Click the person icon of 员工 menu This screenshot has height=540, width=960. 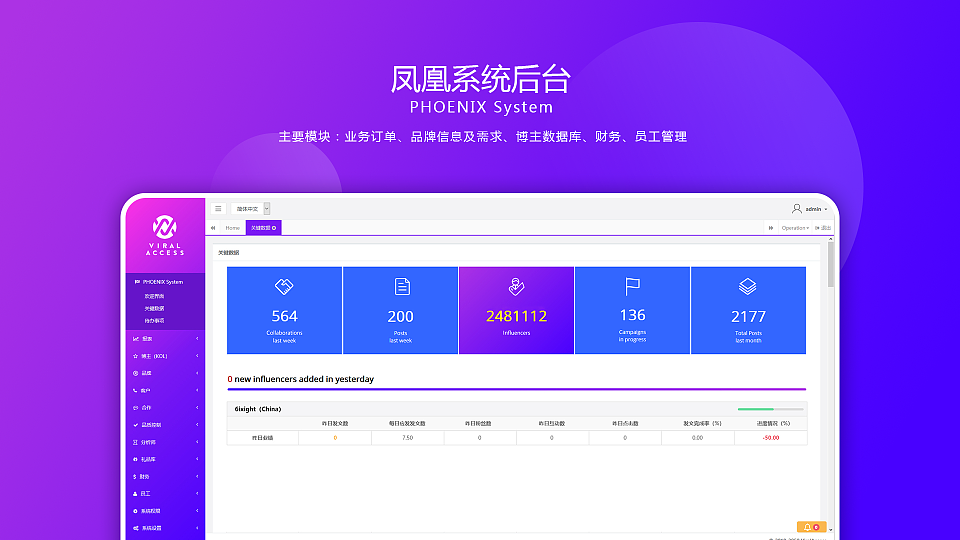135,493
